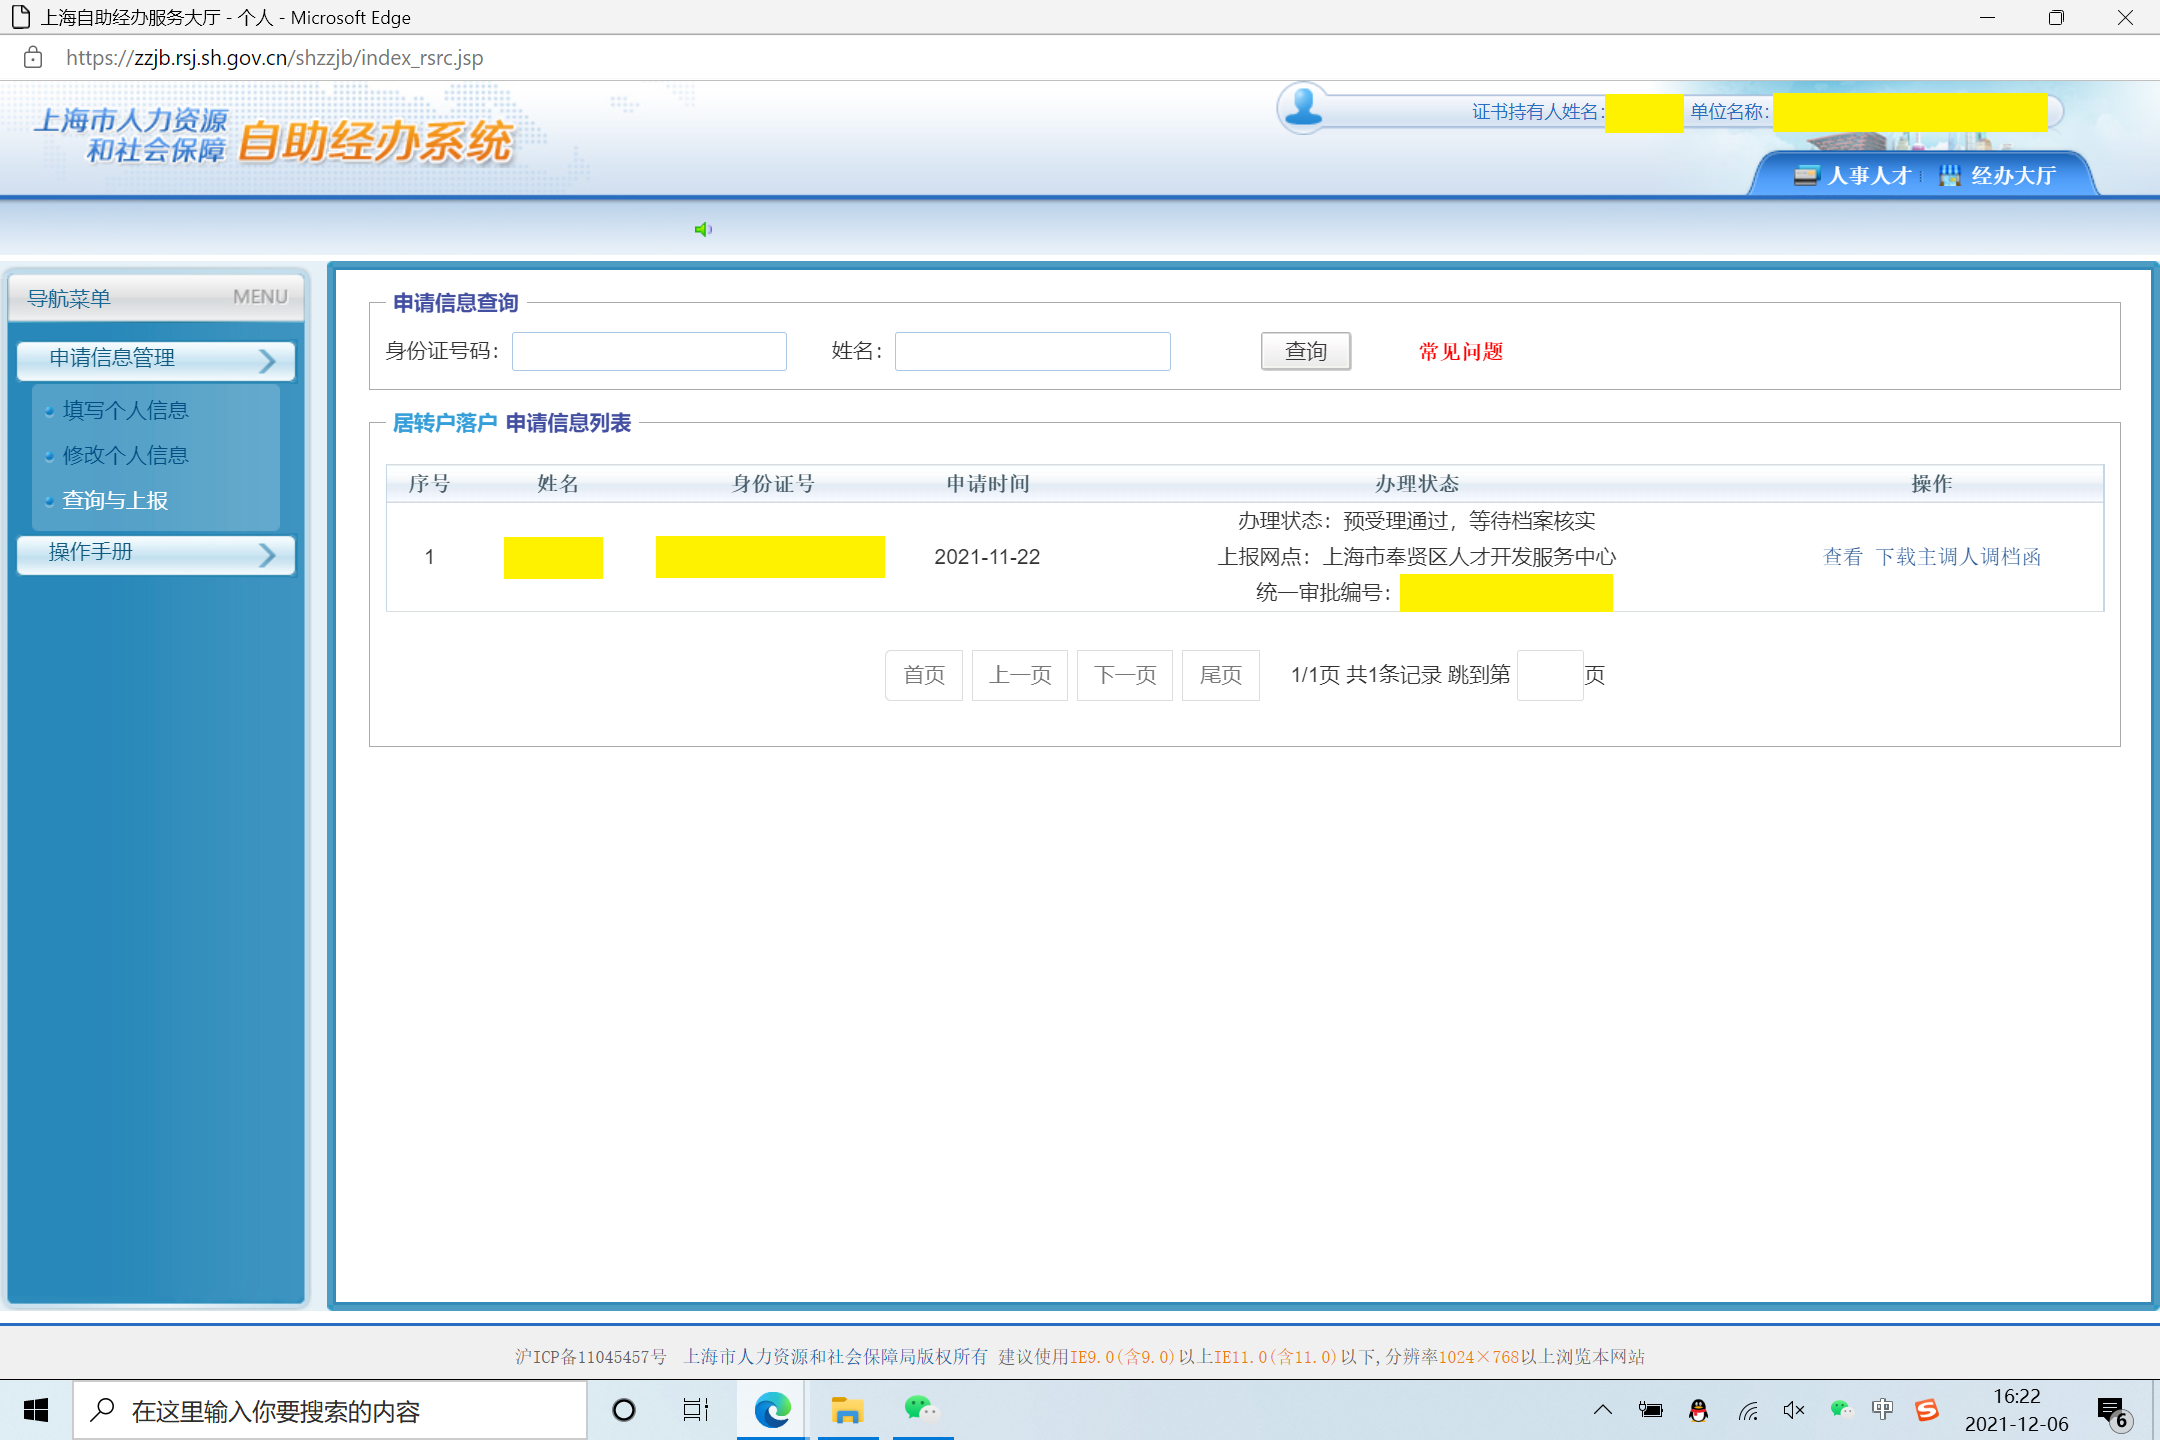The image size is (2160, 1440).
Task: Open the 人事人才 tab
Action: 1853,176
